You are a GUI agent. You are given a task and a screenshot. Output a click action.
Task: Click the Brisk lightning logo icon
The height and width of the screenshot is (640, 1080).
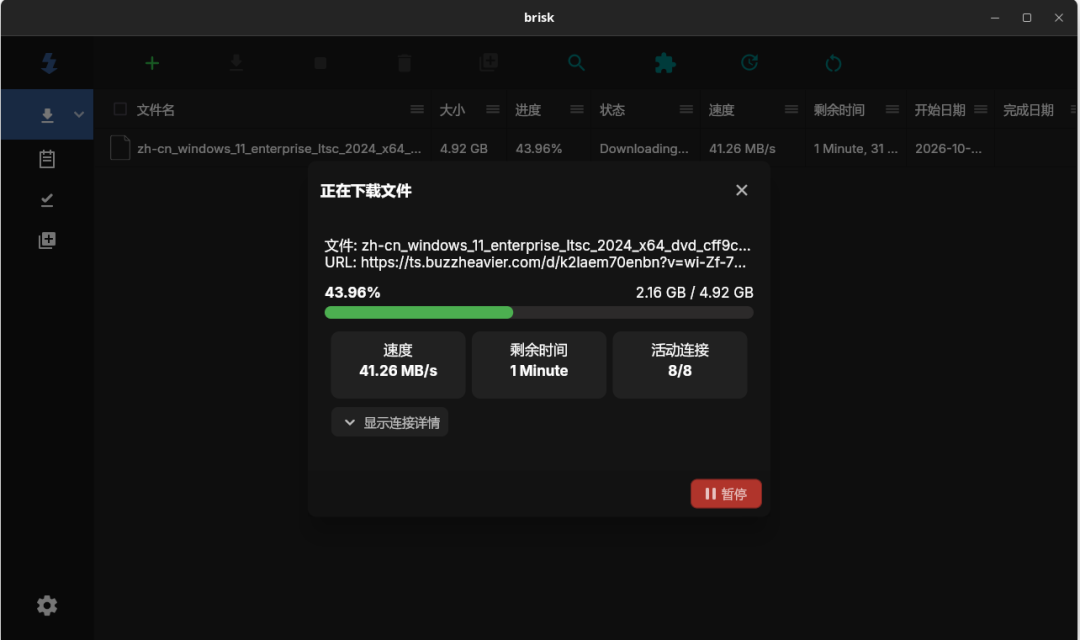(49, 63)
